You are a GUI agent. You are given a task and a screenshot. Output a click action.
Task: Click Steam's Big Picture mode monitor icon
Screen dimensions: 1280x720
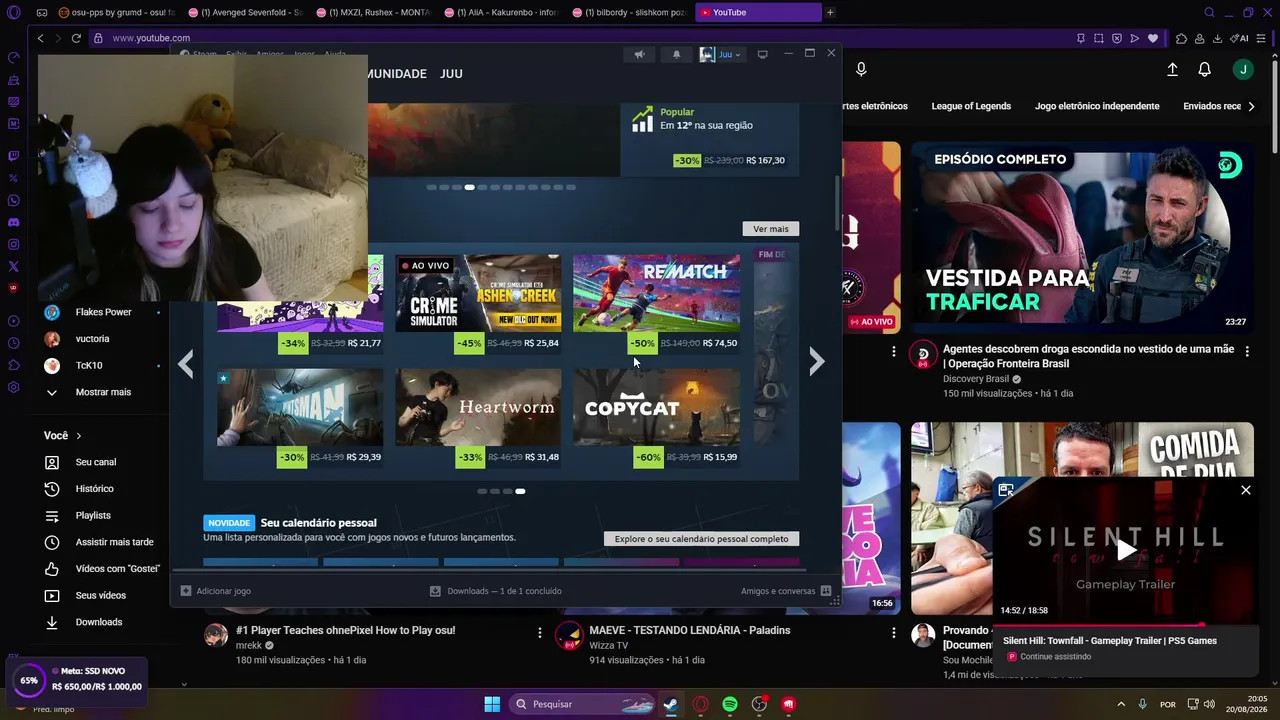coord(762,54)
